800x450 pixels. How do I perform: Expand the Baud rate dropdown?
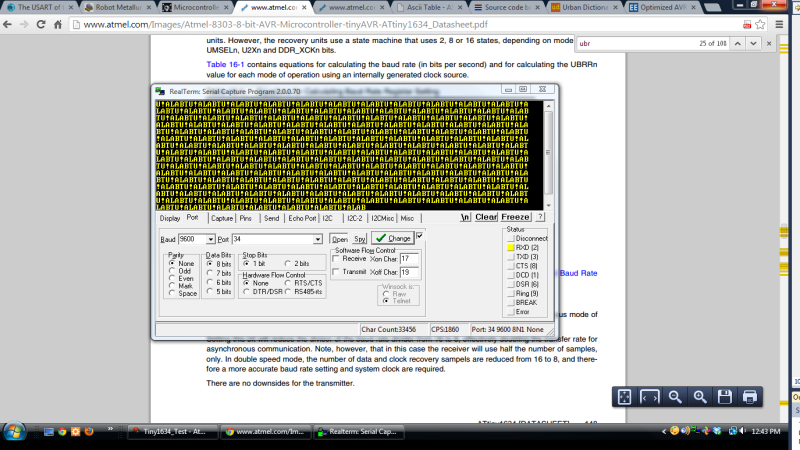click(210, 240)
